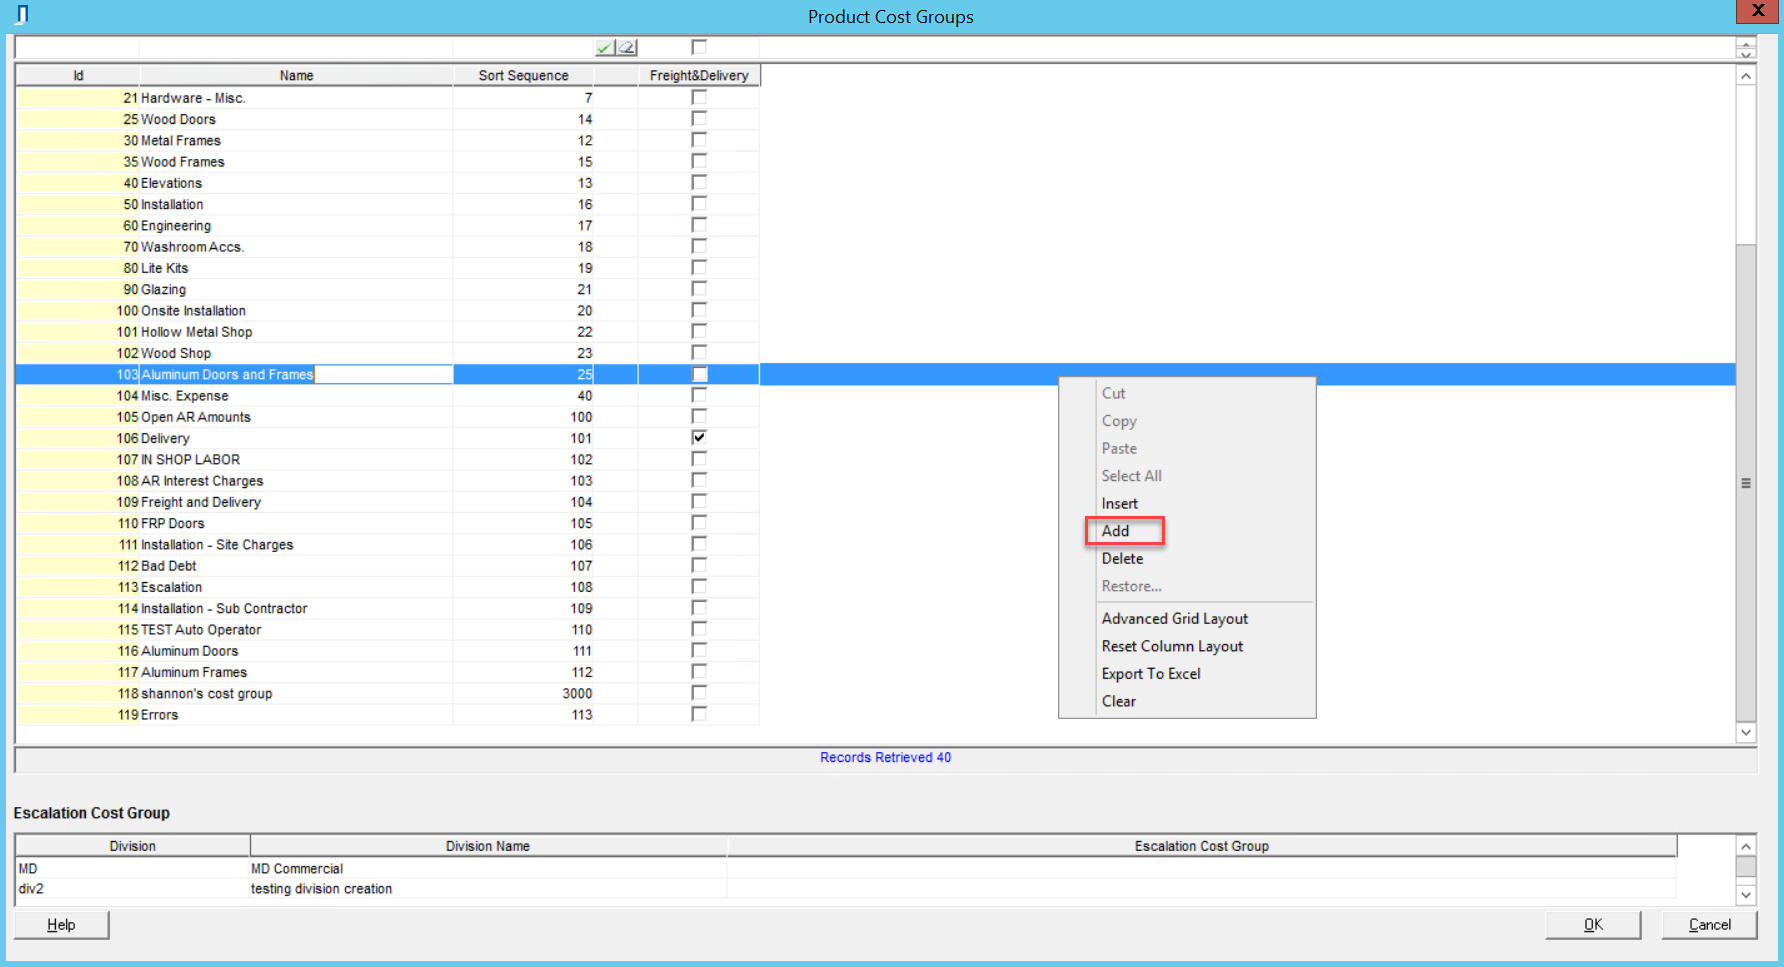Click Escalation grid scrollbar down arrow
The width and height of the screenshot is (1784, 967).
[1746, 895]
